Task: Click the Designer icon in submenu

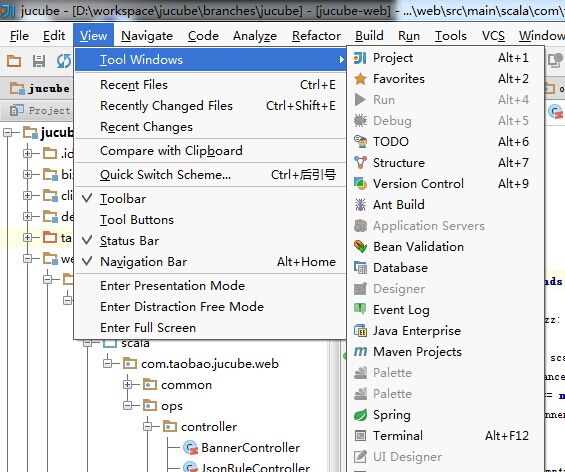Action: click(360, 289)
